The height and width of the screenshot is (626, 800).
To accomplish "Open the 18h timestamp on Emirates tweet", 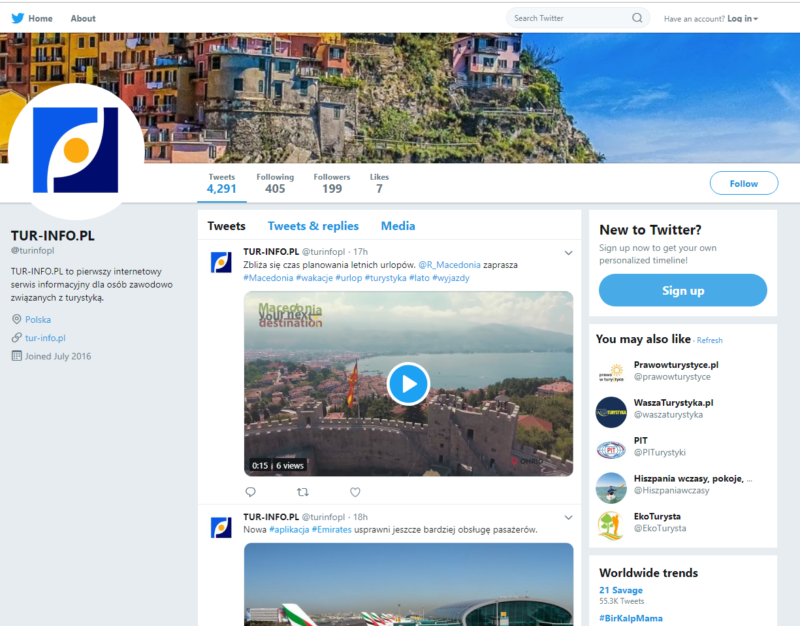I will tap(360, 517).
